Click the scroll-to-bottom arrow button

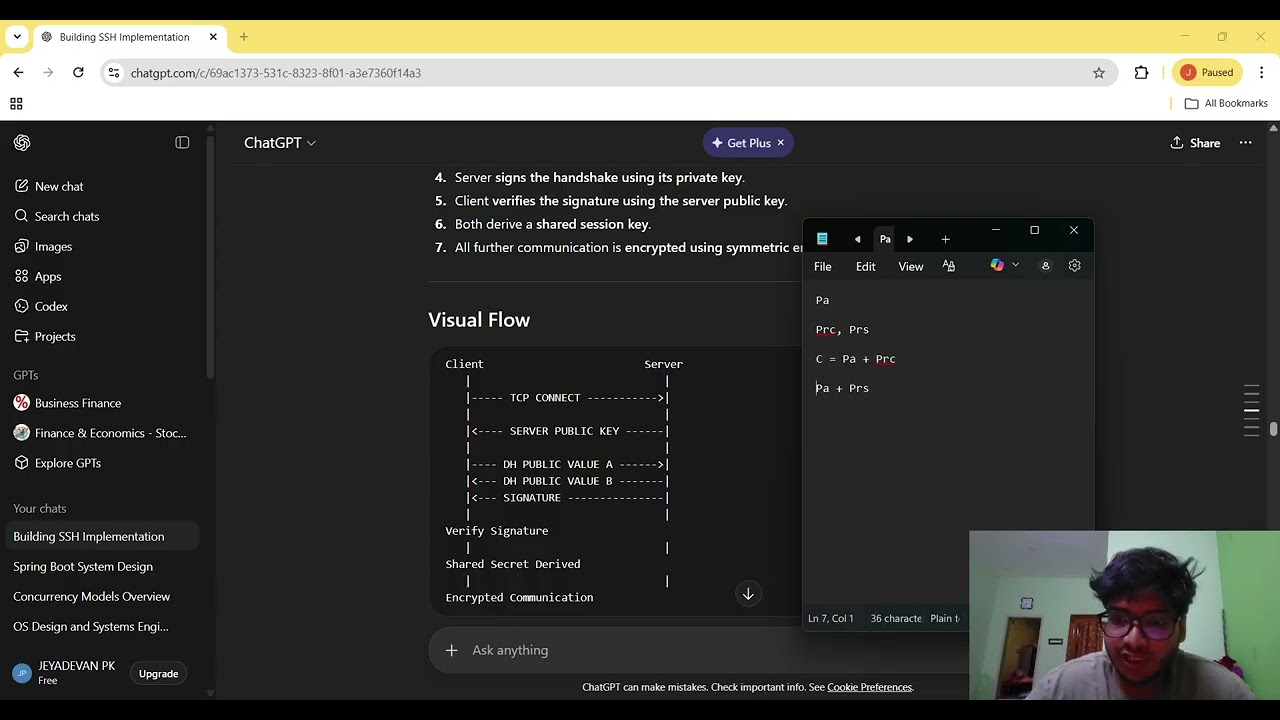(x=748, y=594)
